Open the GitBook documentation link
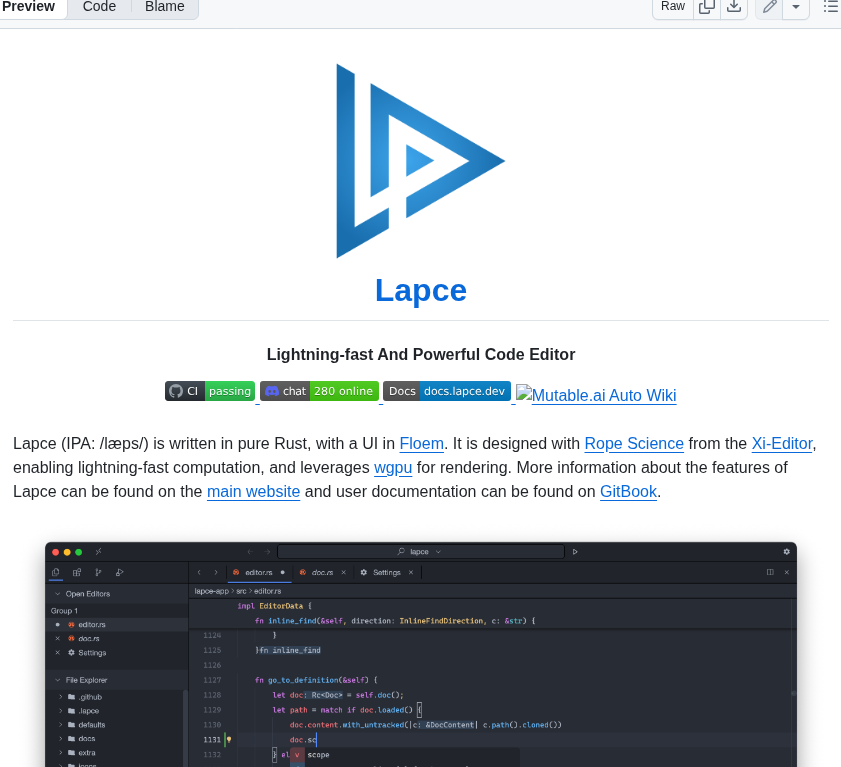The height and width of the screenshot is (767, 841). pos(628,491)
